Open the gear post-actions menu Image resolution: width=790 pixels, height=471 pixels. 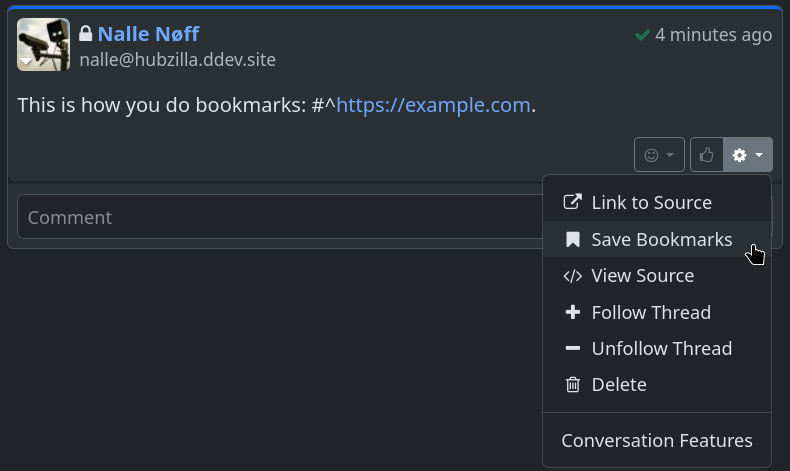[x=747, y=155]
